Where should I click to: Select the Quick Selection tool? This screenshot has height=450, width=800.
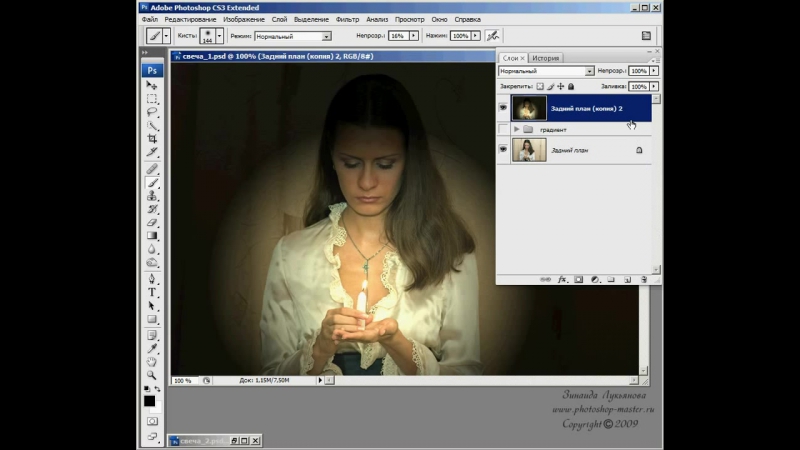pyautogui.click(x=152, y=125)
